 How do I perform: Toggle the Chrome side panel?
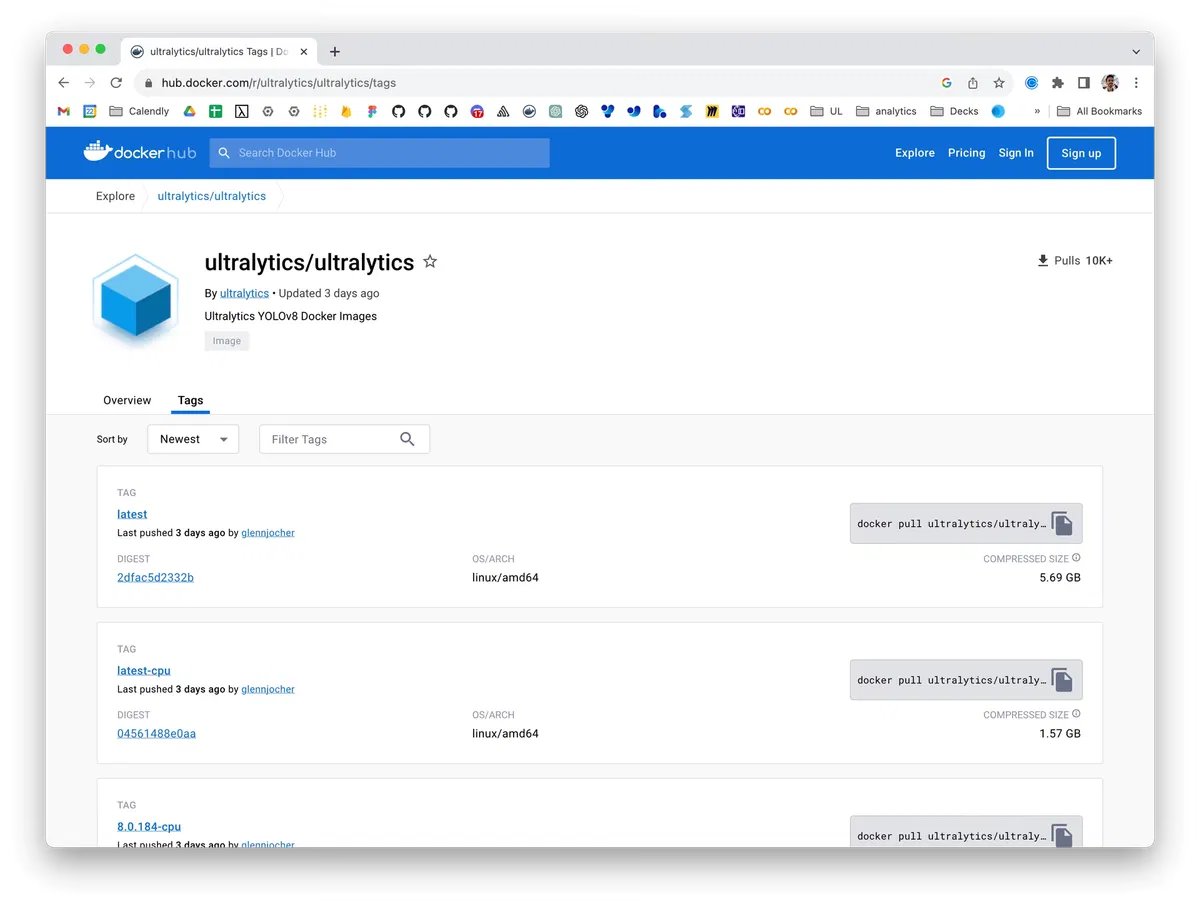1084,83
